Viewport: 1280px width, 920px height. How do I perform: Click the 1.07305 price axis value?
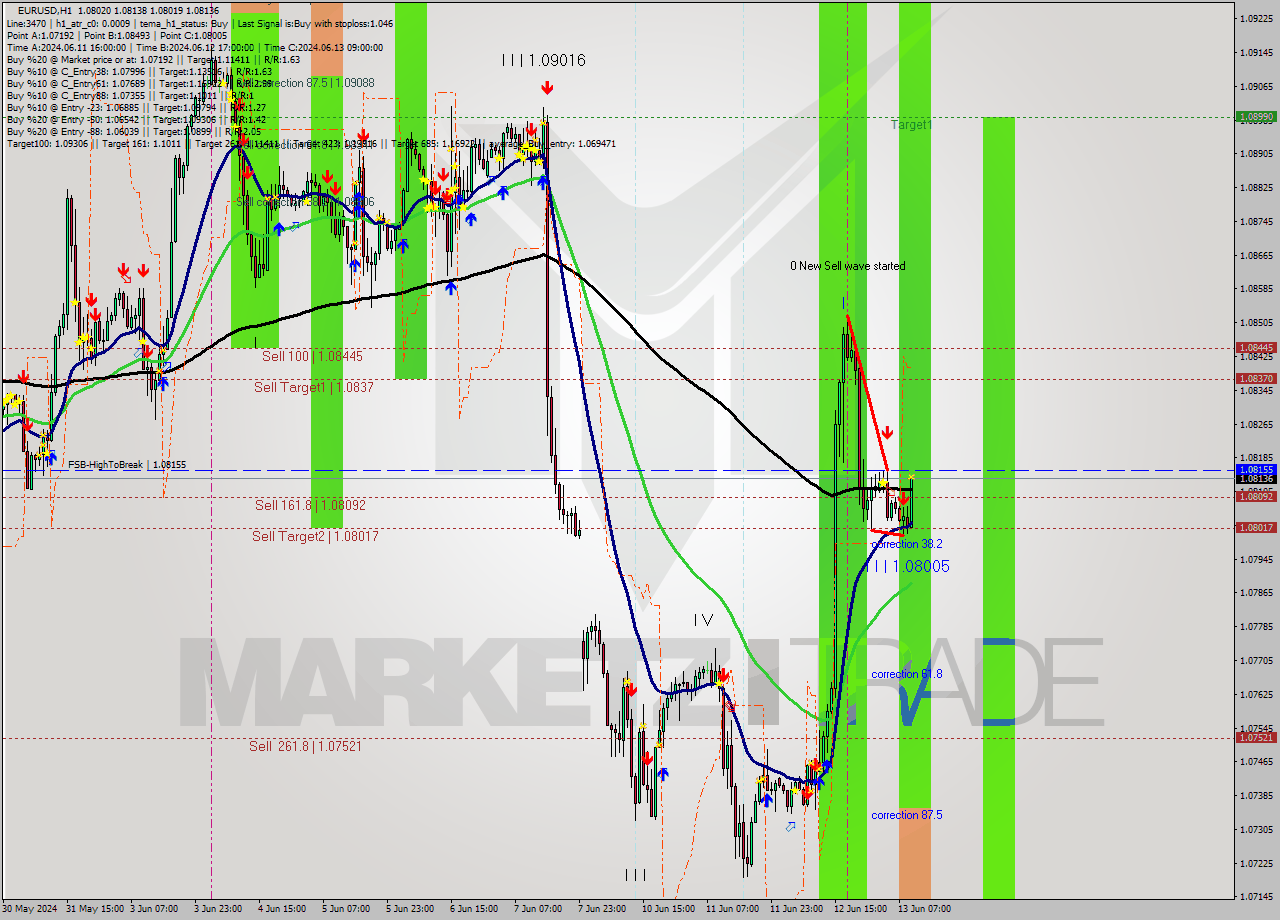pos(1256,830)
